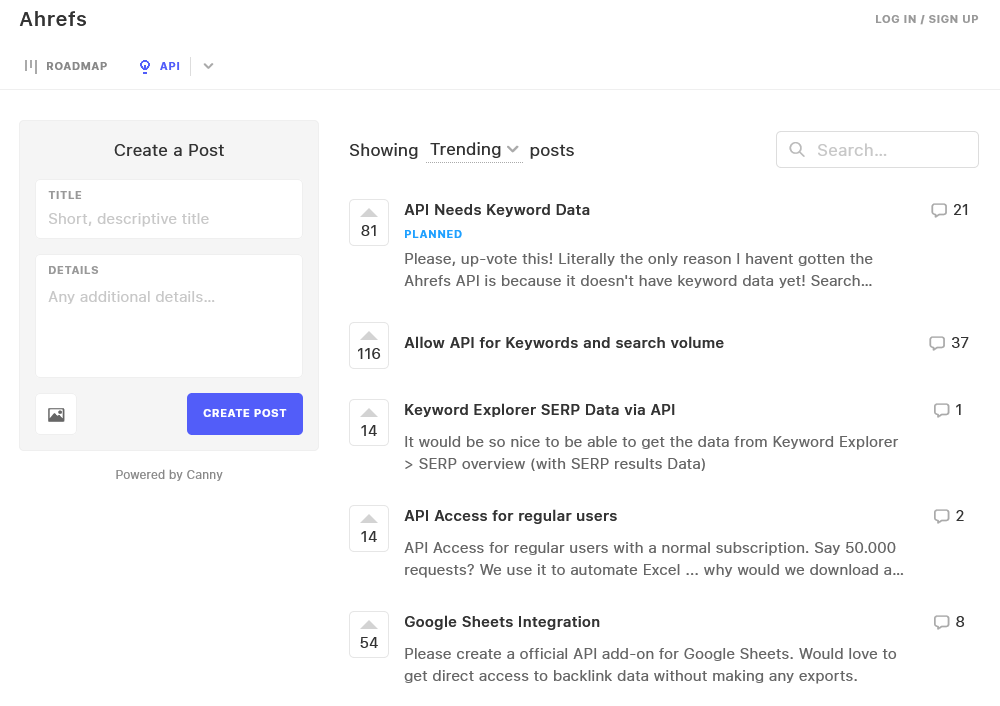
Task: Upvote the Allow API for Keywords post
Action: pyautogui.click(x=369, y=345)
